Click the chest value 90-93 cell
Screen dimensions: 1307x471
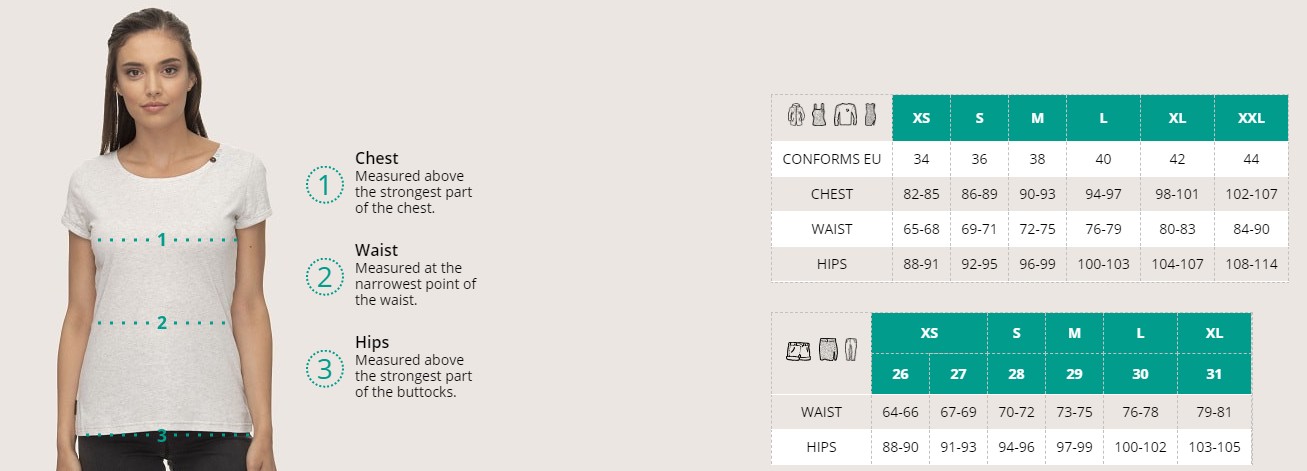[1037, 193]
